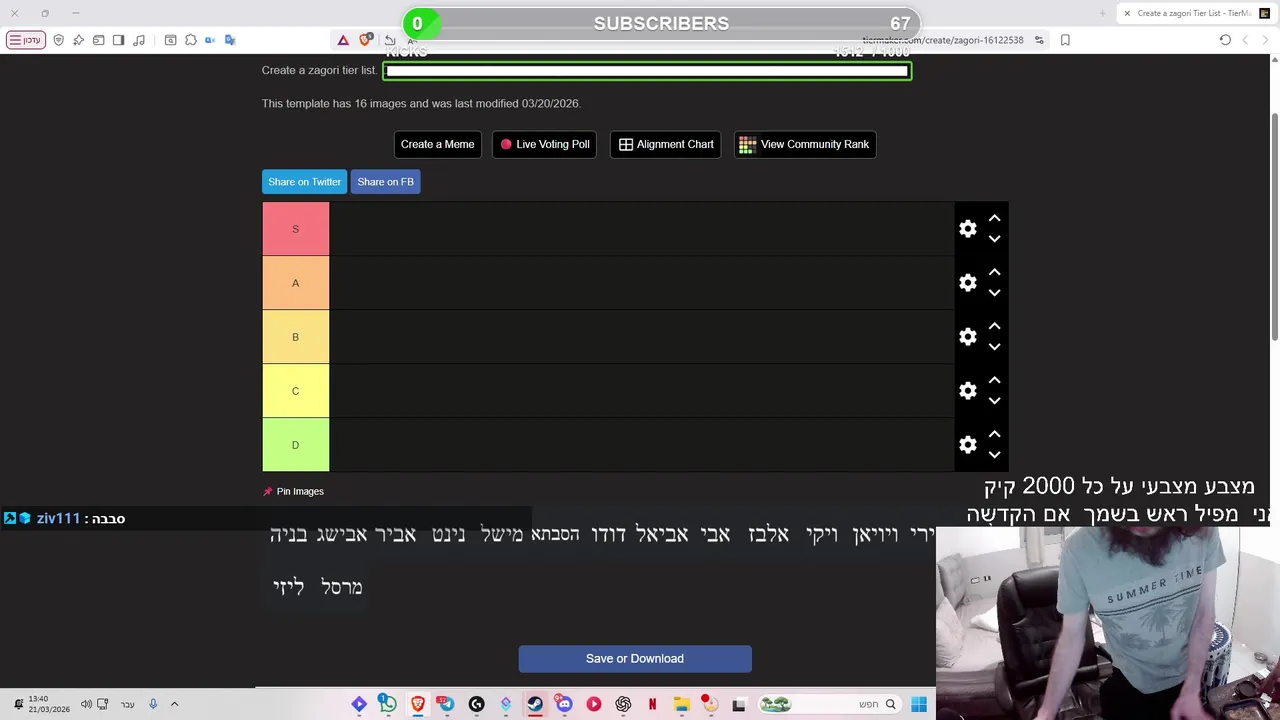The height and width of the screenshot is (720, 1280).
Task: Click the Brave Rewards triangle icon
Action: pos(343,40)
